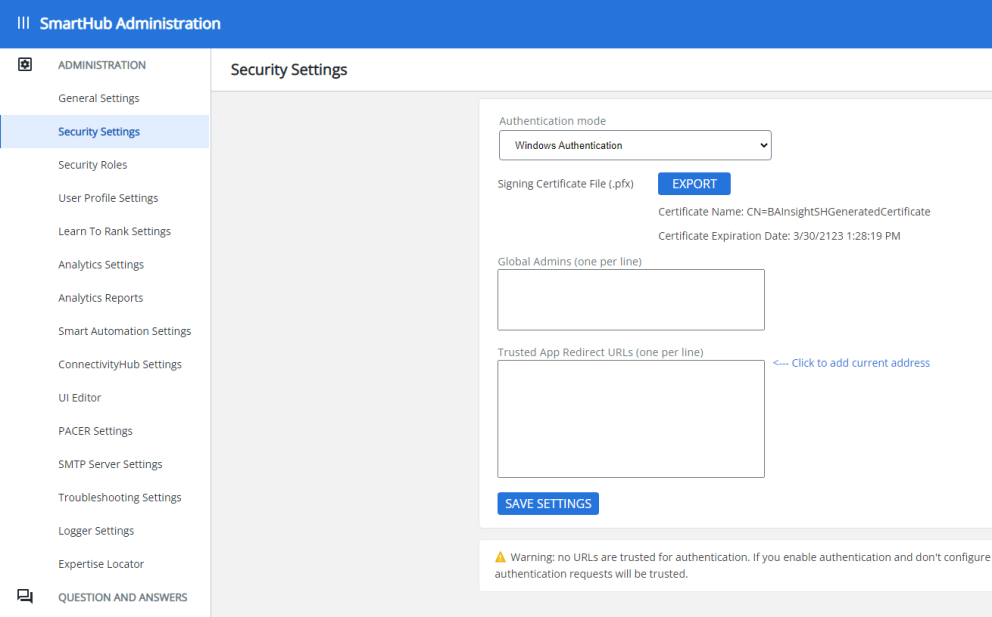This screenshot has height=617, width=992.
Task: Select User Profile Settings
Action: [x=108, y=198]
